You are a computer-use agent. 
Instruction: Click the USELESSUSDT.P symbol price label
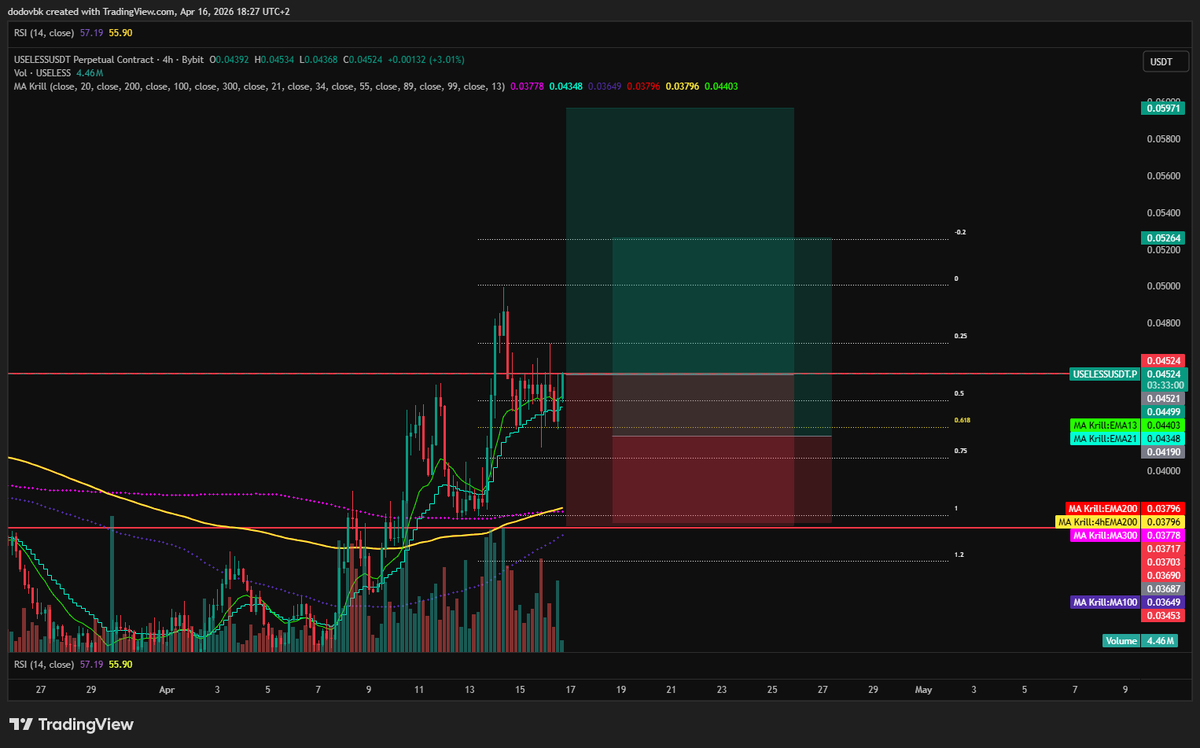pos(1104,373)
